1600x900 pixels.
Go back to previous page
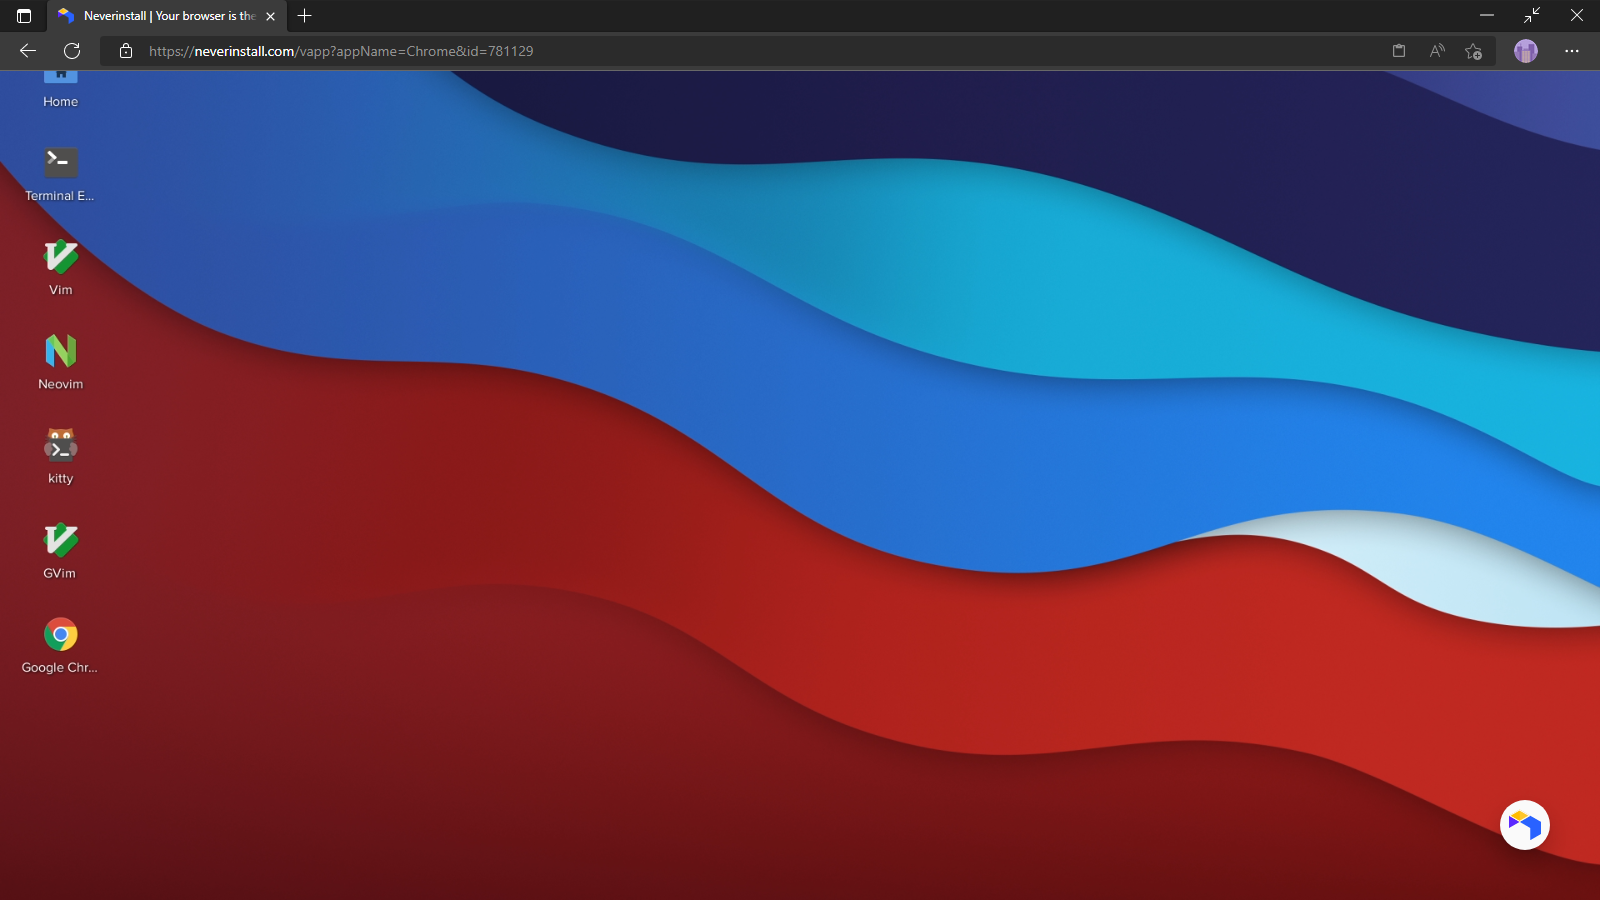[28, 51]
